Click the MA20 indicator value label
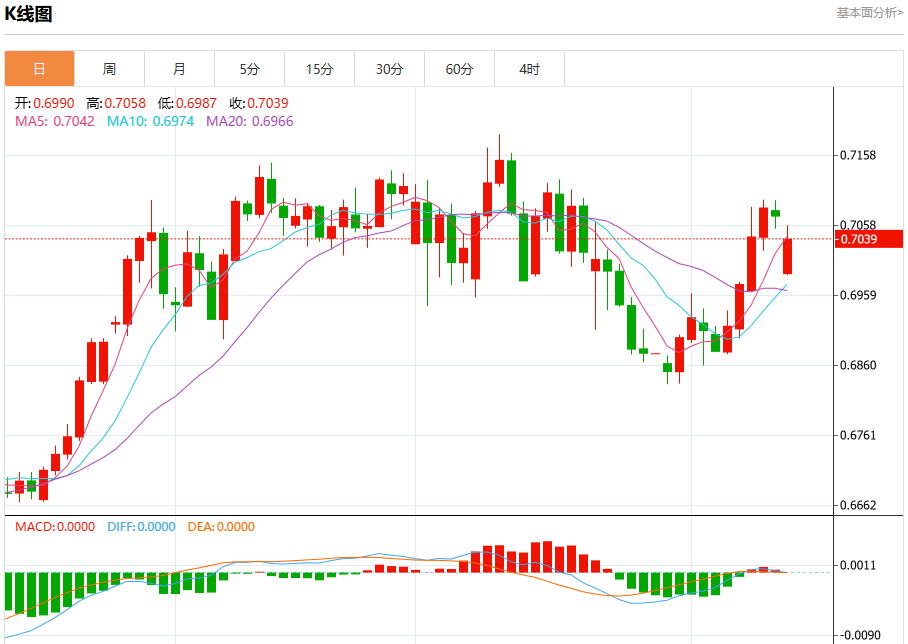The height and width of the screenshot is (644, 908). point(250,121)
